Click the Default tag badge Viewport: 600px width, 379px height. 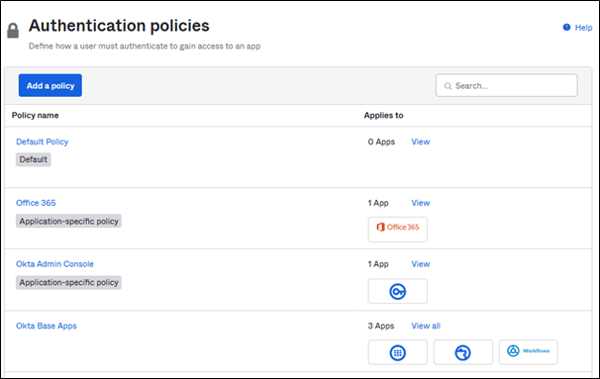click(x=33, y=159)
